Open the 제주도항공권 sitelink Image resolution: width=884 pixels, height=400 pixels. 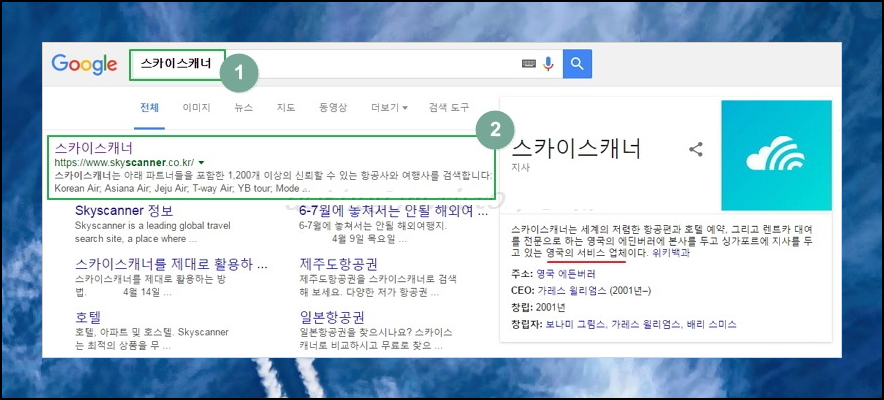338,264
